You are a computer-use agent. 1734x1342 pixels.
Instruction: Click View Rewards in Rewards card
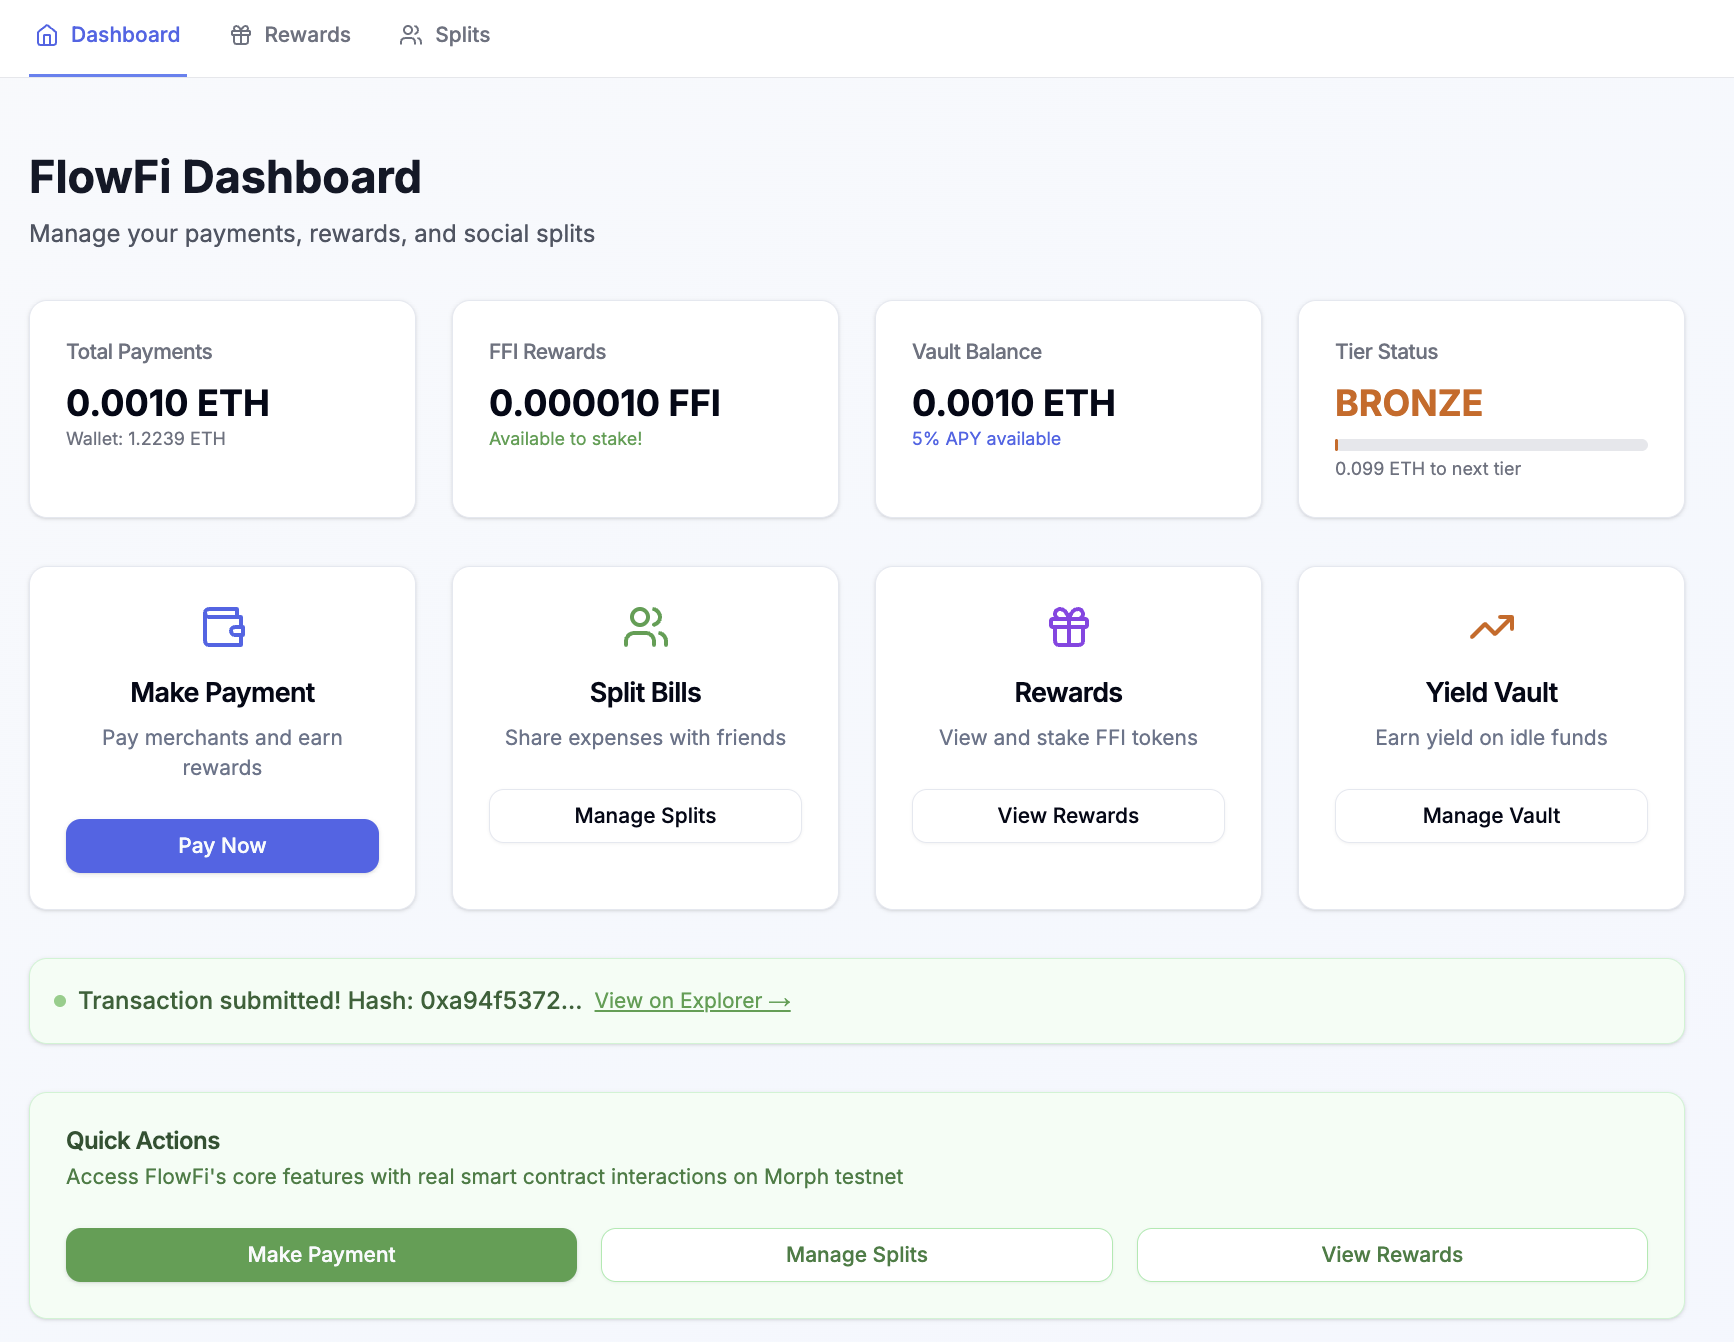point(1068,816)
